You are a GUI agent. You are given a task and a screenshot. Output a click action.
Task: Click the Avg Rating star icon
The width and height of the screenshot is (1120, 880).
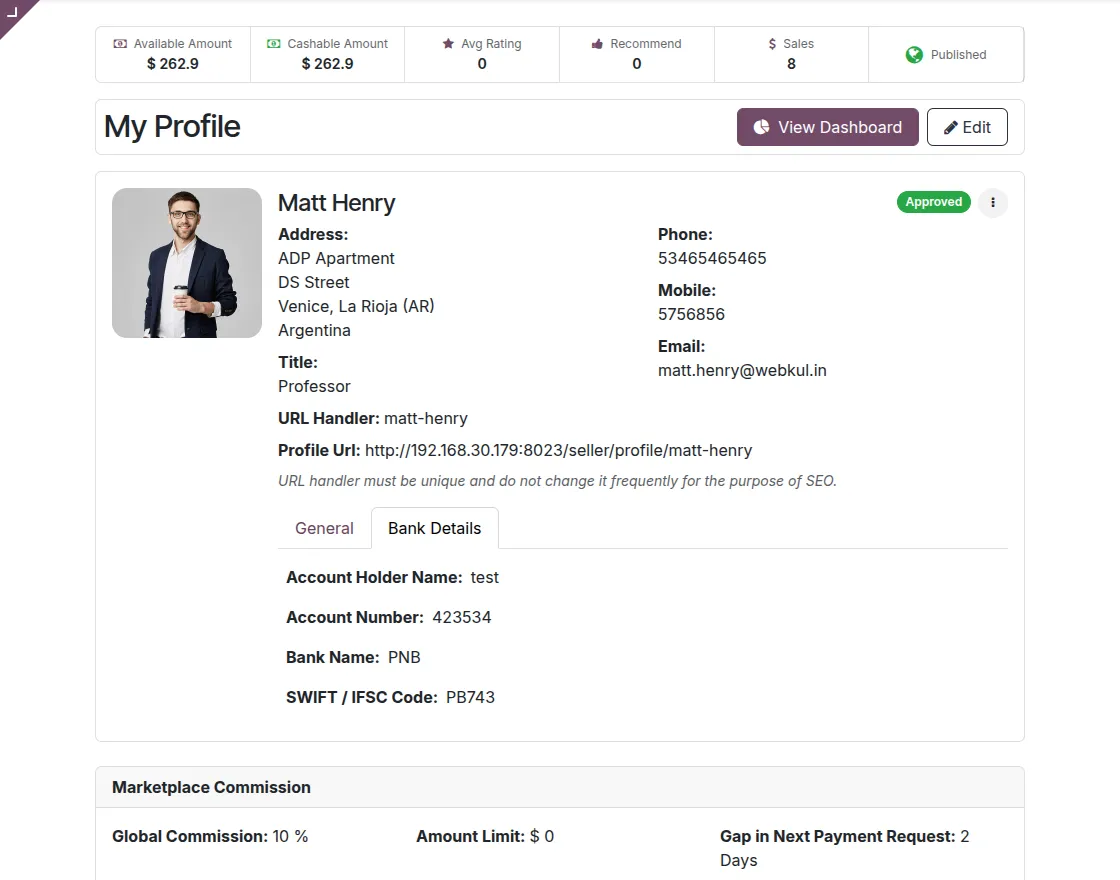click(448, 44)
